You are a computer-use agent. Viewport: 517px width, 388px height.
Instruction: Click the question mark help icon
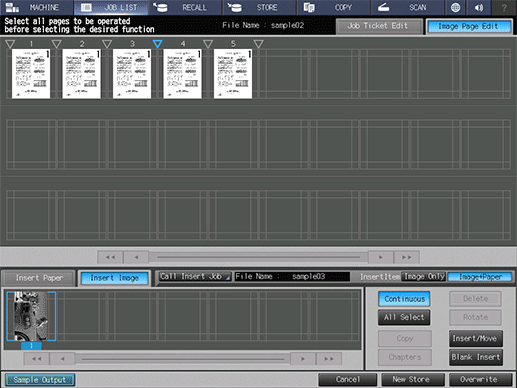point(504,7)
